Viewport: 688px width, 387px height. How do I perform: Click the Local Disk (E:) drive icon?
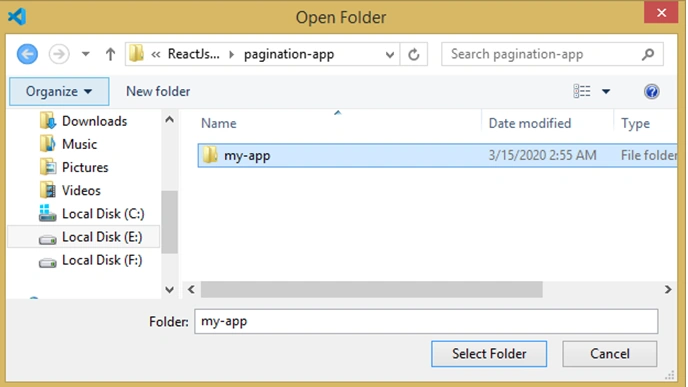[47, 239]
